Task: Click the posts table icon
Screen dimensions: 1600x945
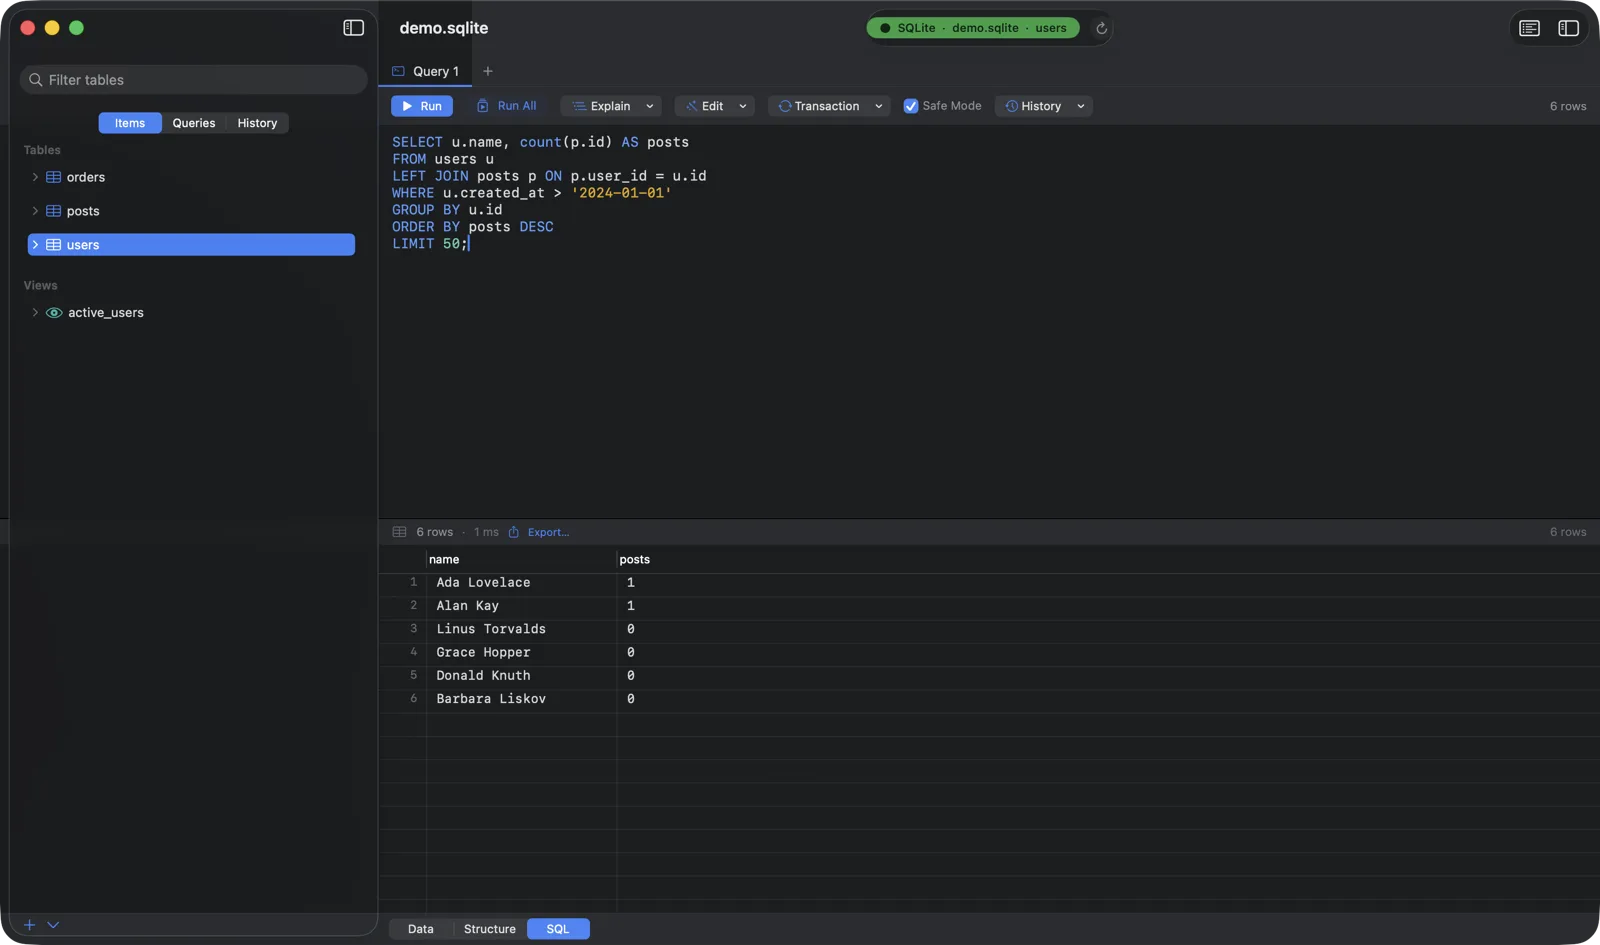Action: pyautogui.click(x=54, y=211)
